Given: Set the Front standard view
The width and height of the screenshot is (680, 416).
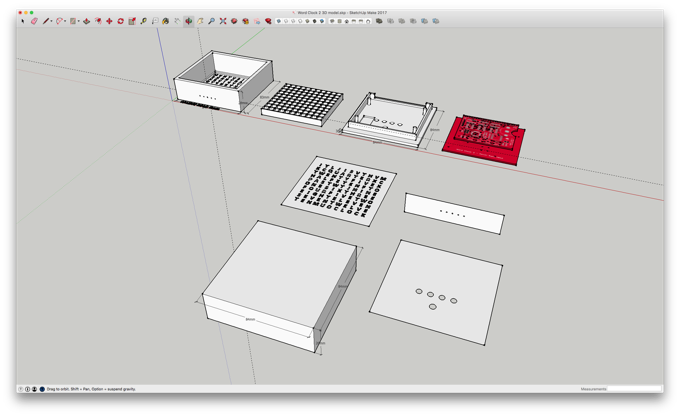Looking at the screenshot, I should (x=347, y=21).
